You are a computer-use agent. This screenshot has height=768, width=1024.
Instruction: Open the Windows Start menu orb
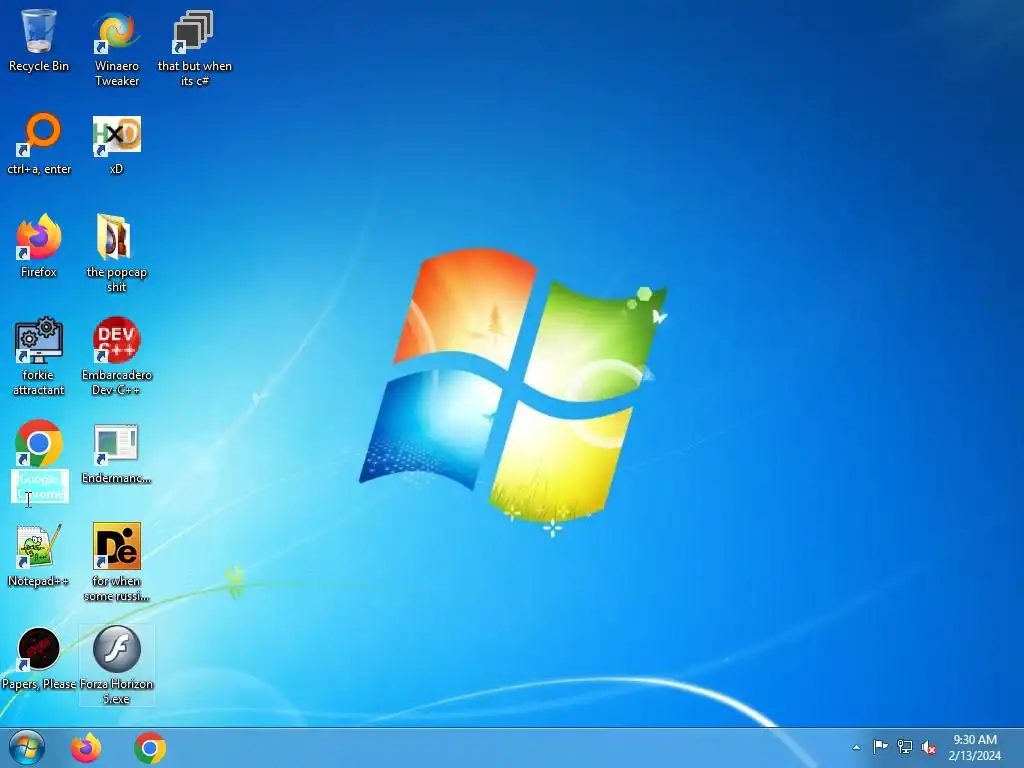point(27,748)
